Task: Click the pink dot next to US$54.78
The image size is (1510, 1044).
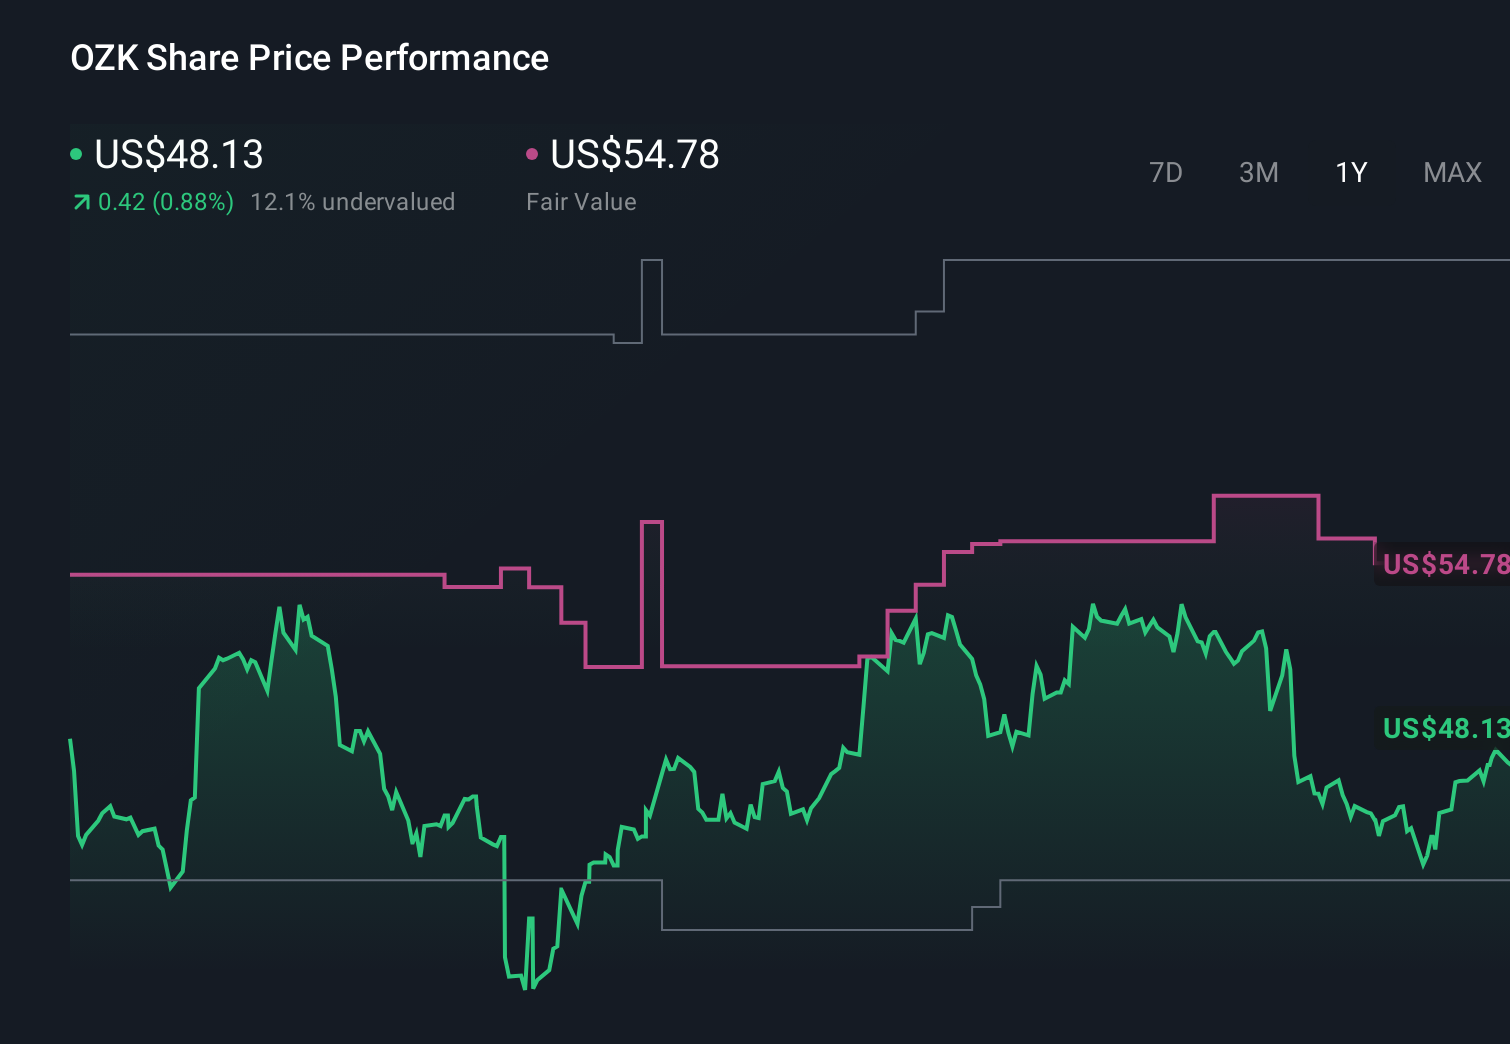Action: click(x=533, y=152)
